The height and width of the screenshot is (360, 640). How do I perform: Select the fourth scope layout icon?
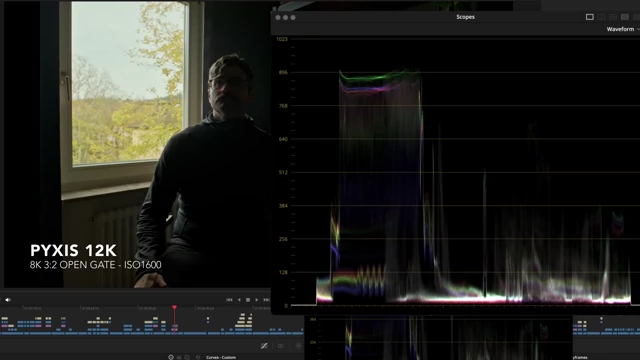pos(625,17)
